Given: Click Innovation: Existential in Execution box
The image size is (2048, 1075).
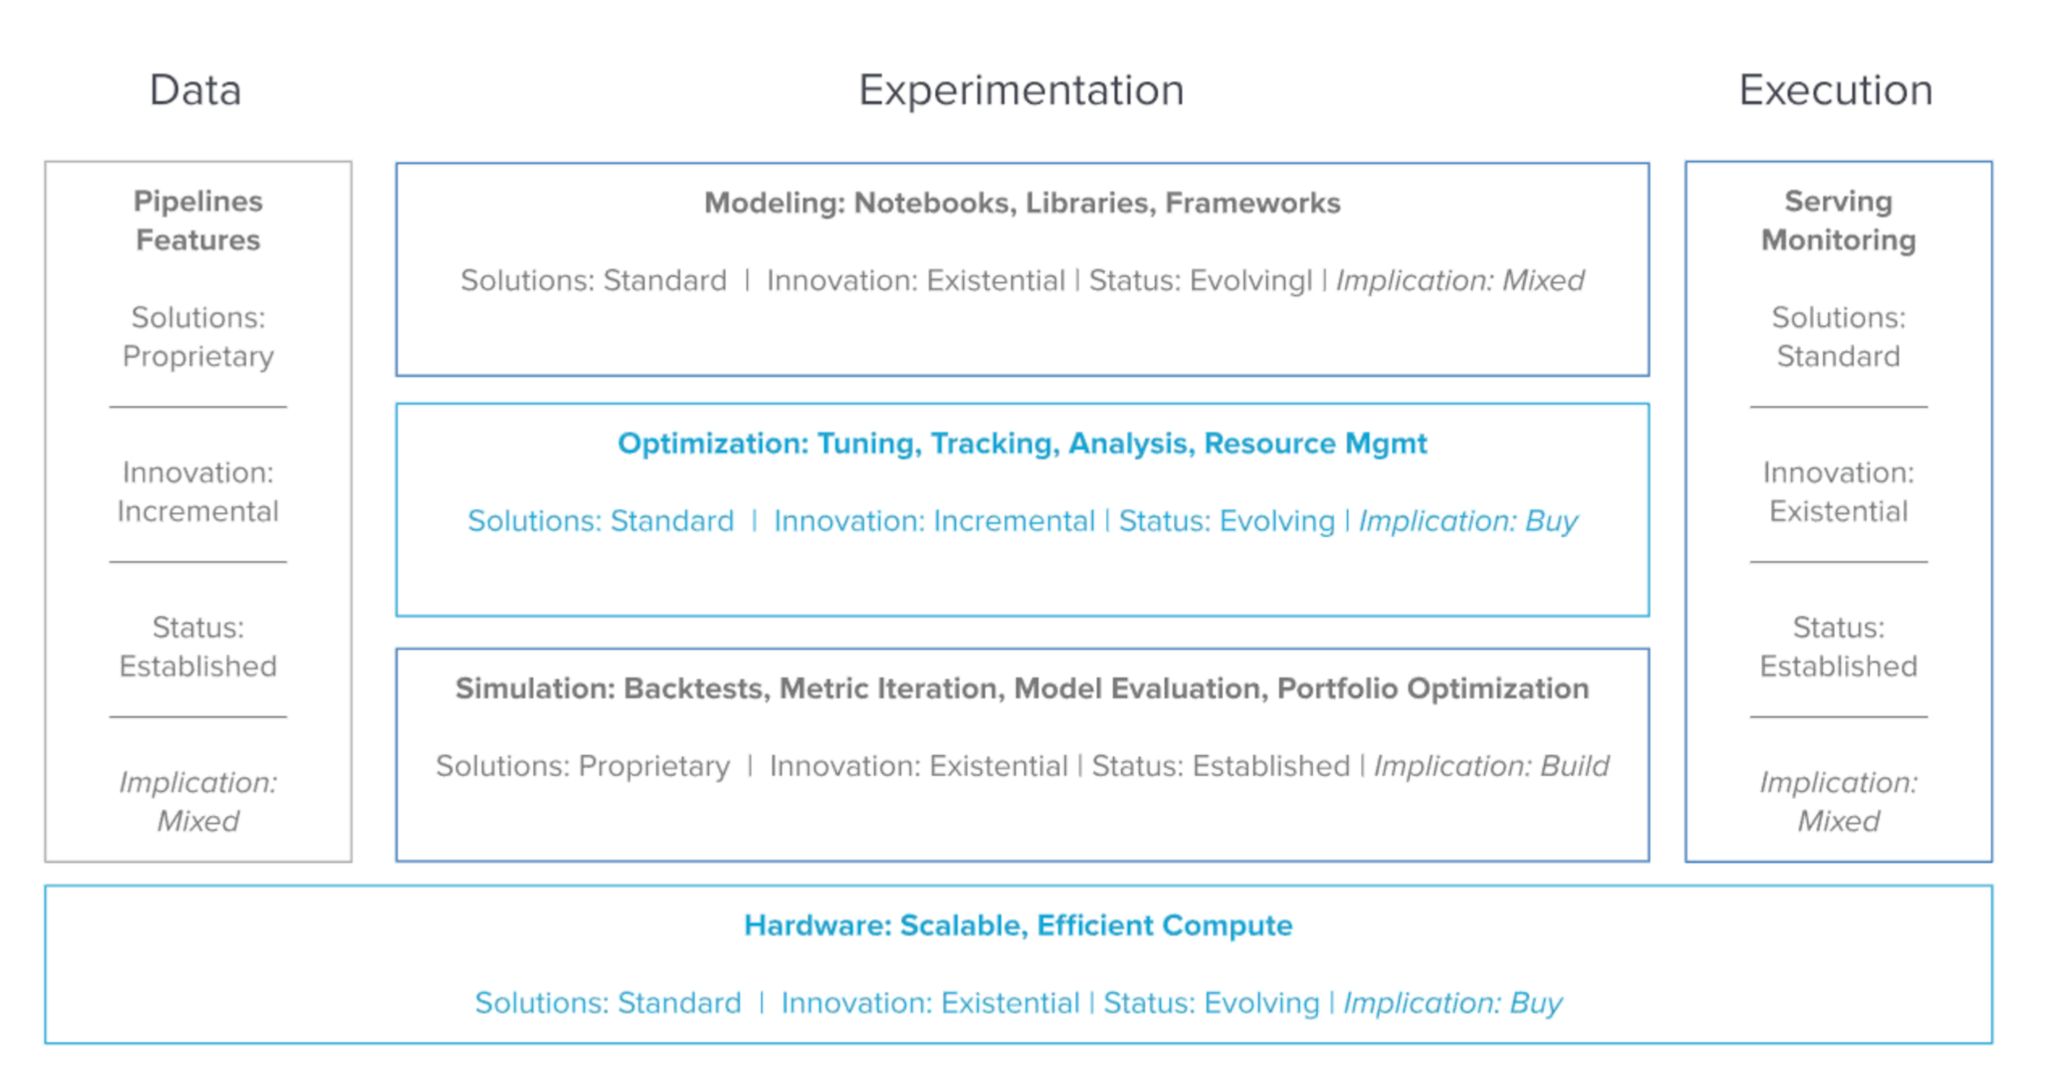Looking at the screenshot, I should 1838,491.
